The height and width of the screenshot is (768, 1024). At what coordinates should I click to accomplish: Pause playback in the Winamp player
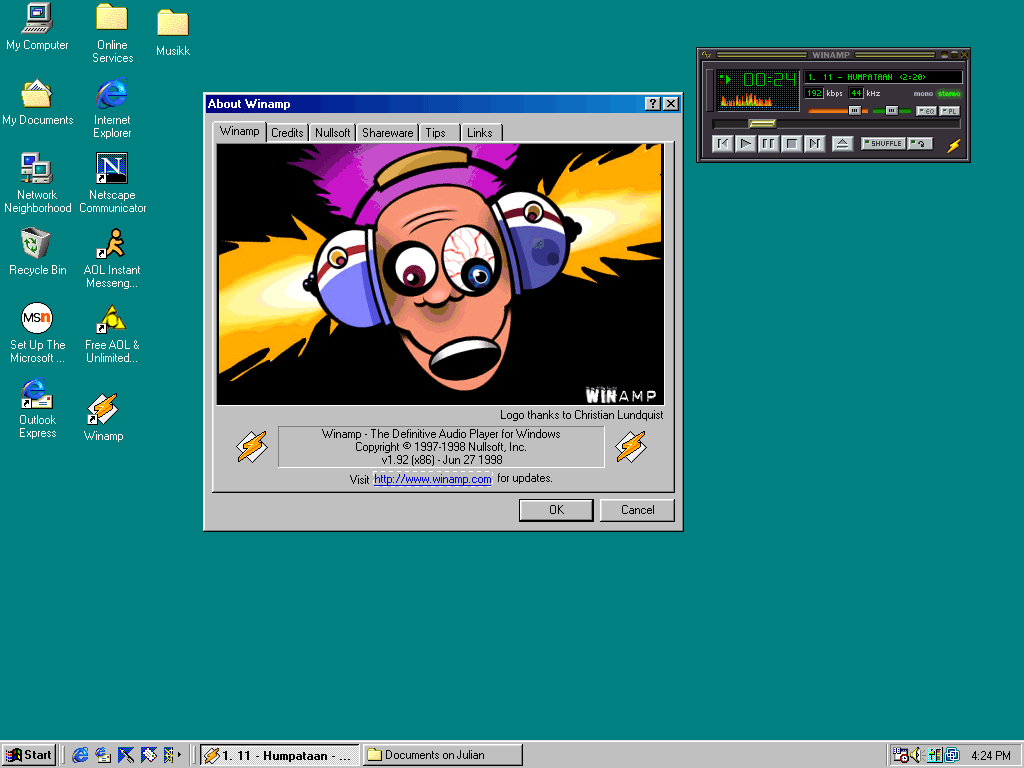(x=769, y=144)
